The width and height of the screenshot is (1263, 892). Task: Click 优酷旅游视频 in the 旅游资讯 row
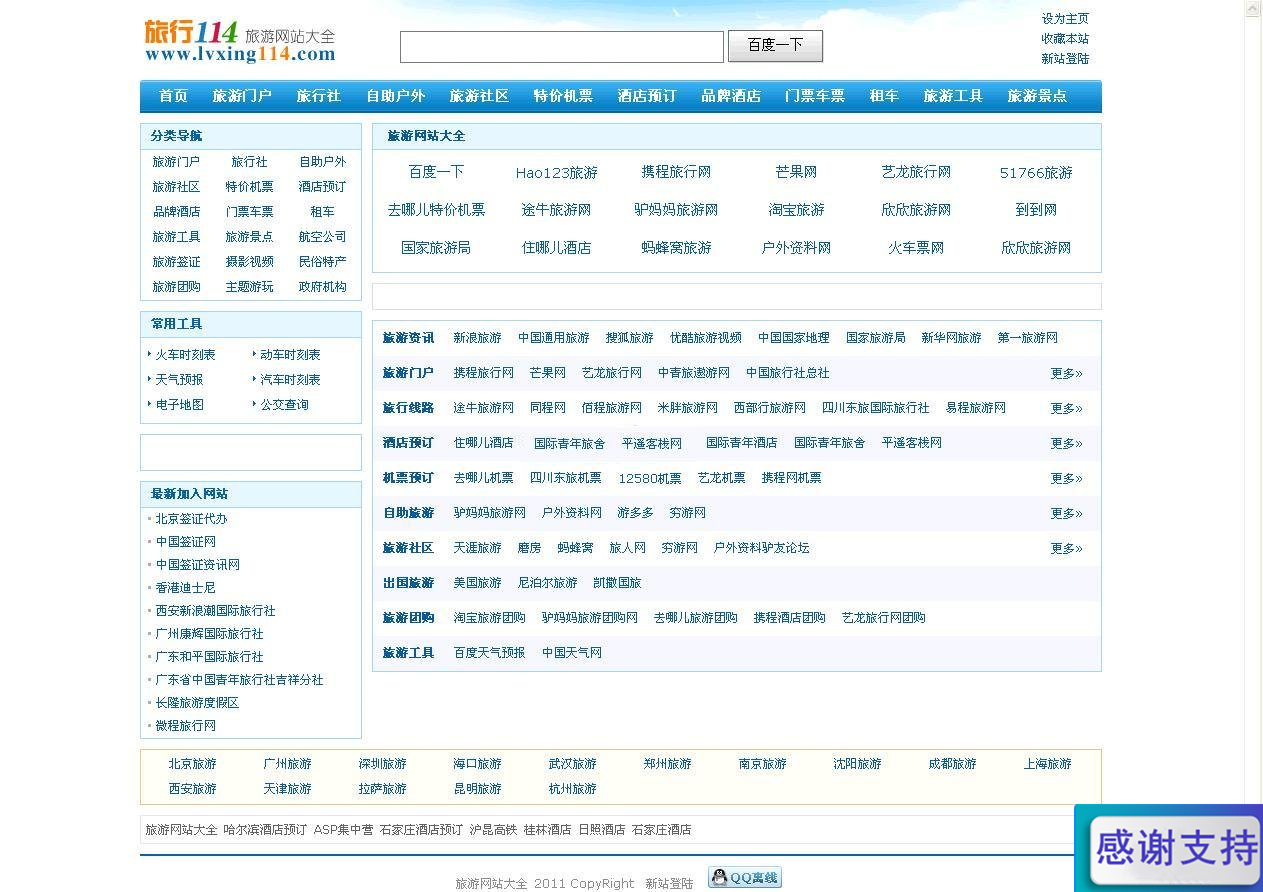[x=705, y=338]
